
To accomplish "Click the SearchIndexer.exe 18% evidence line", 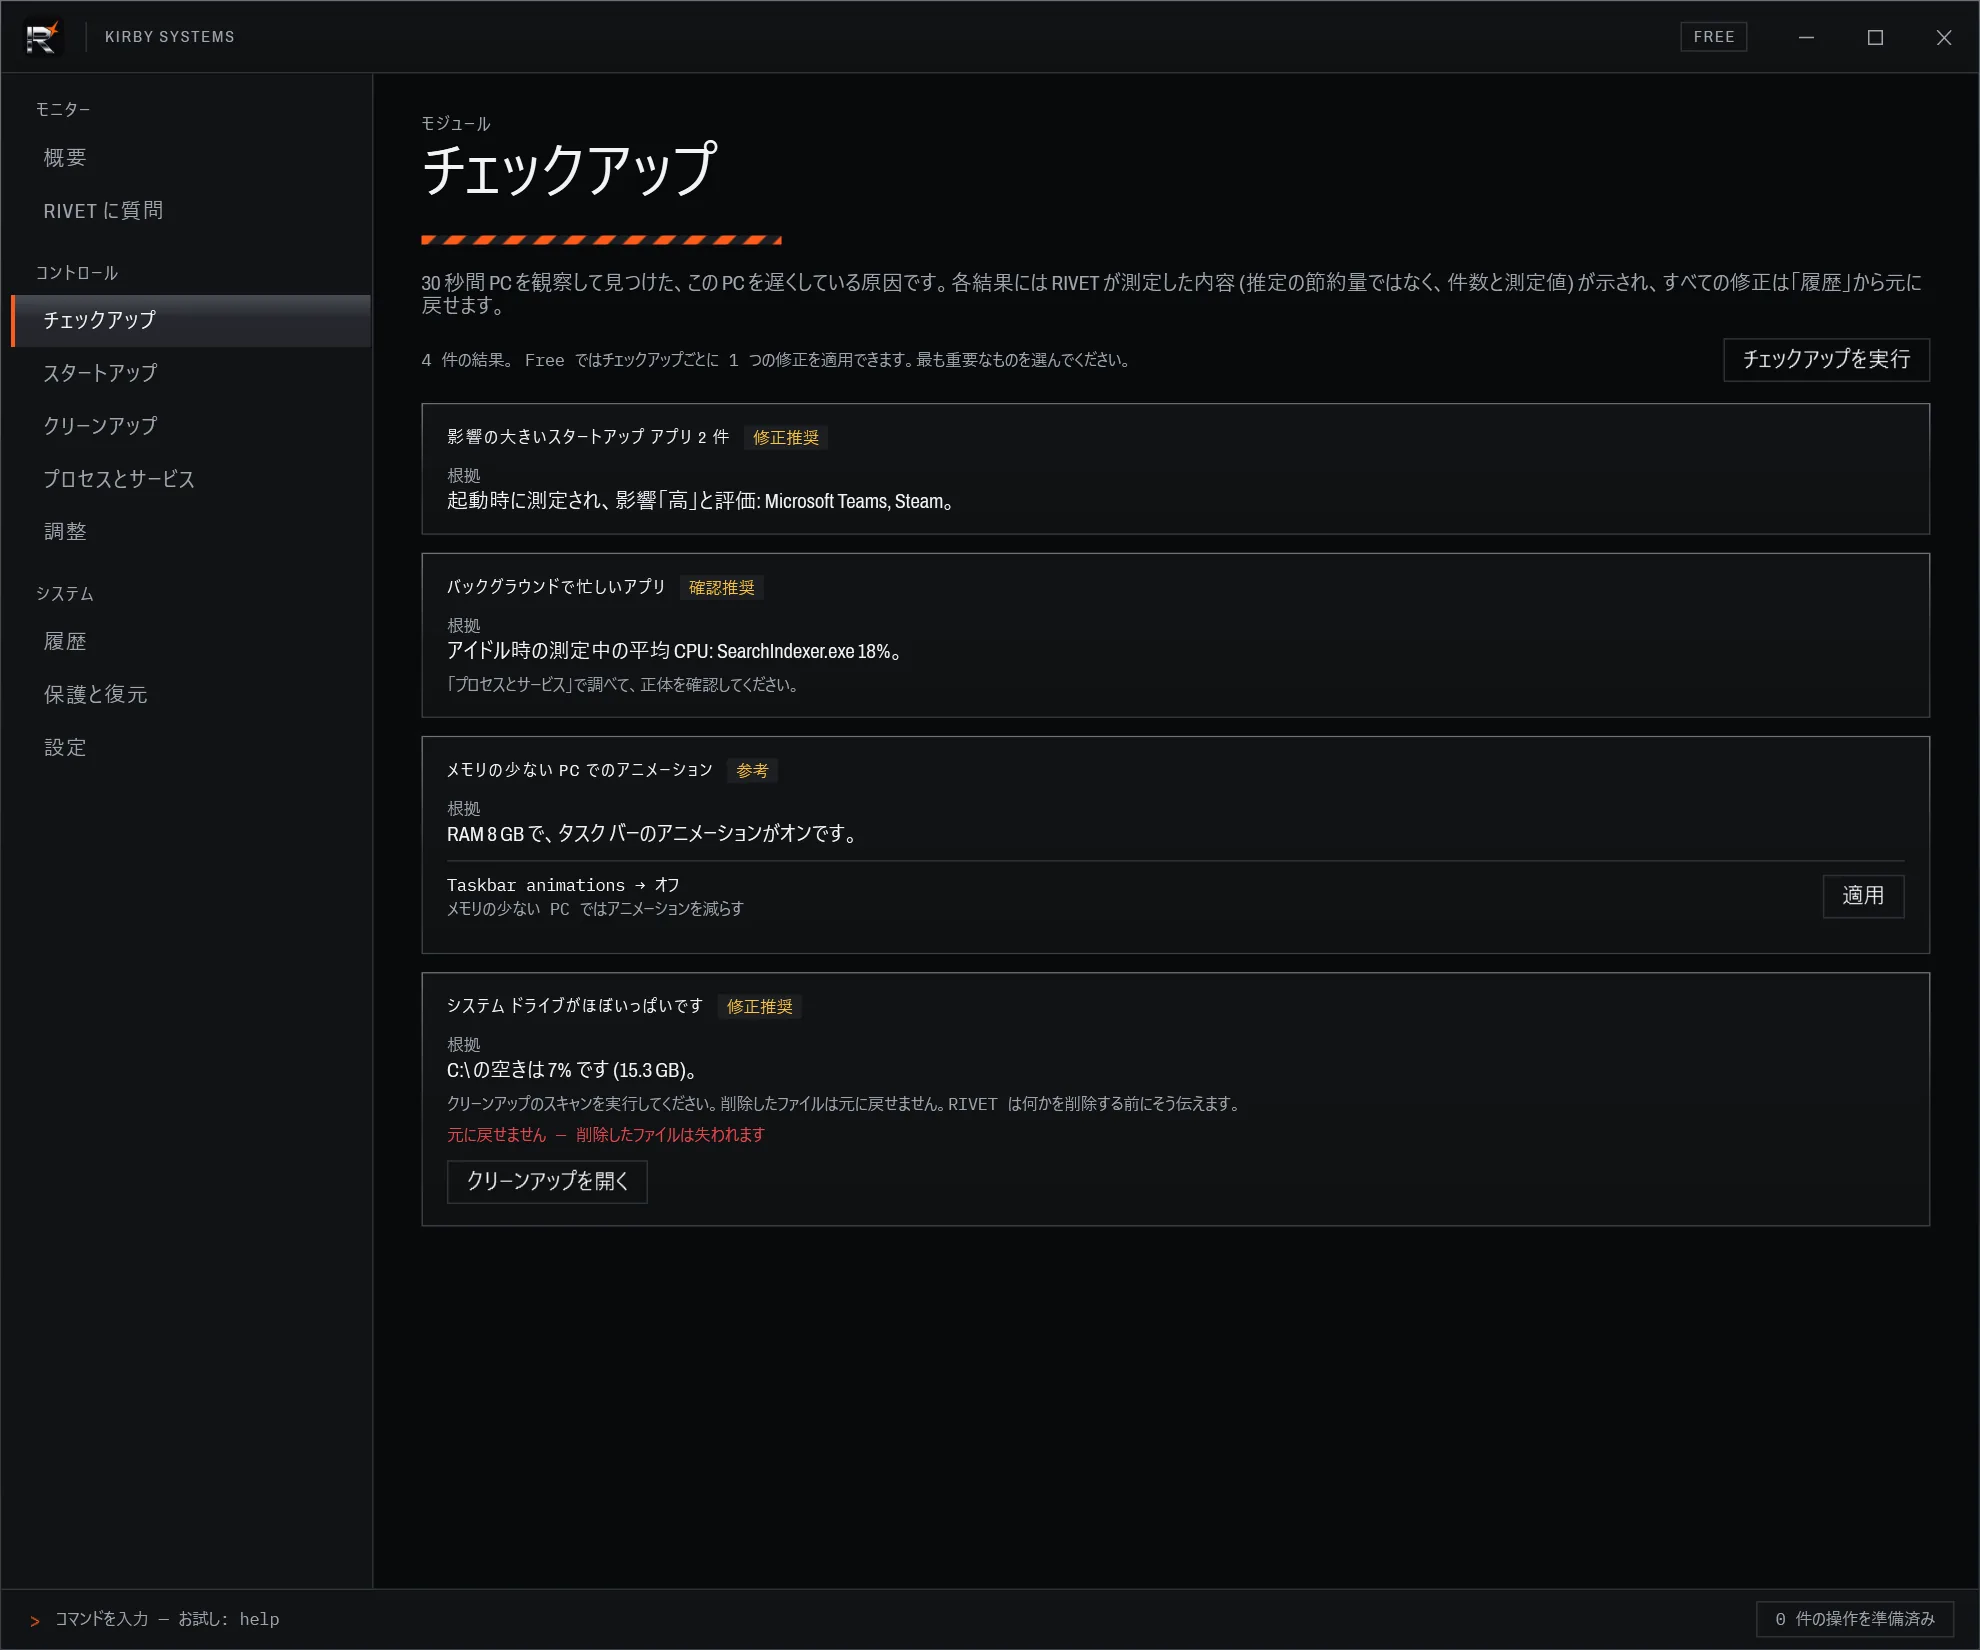I will tap(677, 652).
